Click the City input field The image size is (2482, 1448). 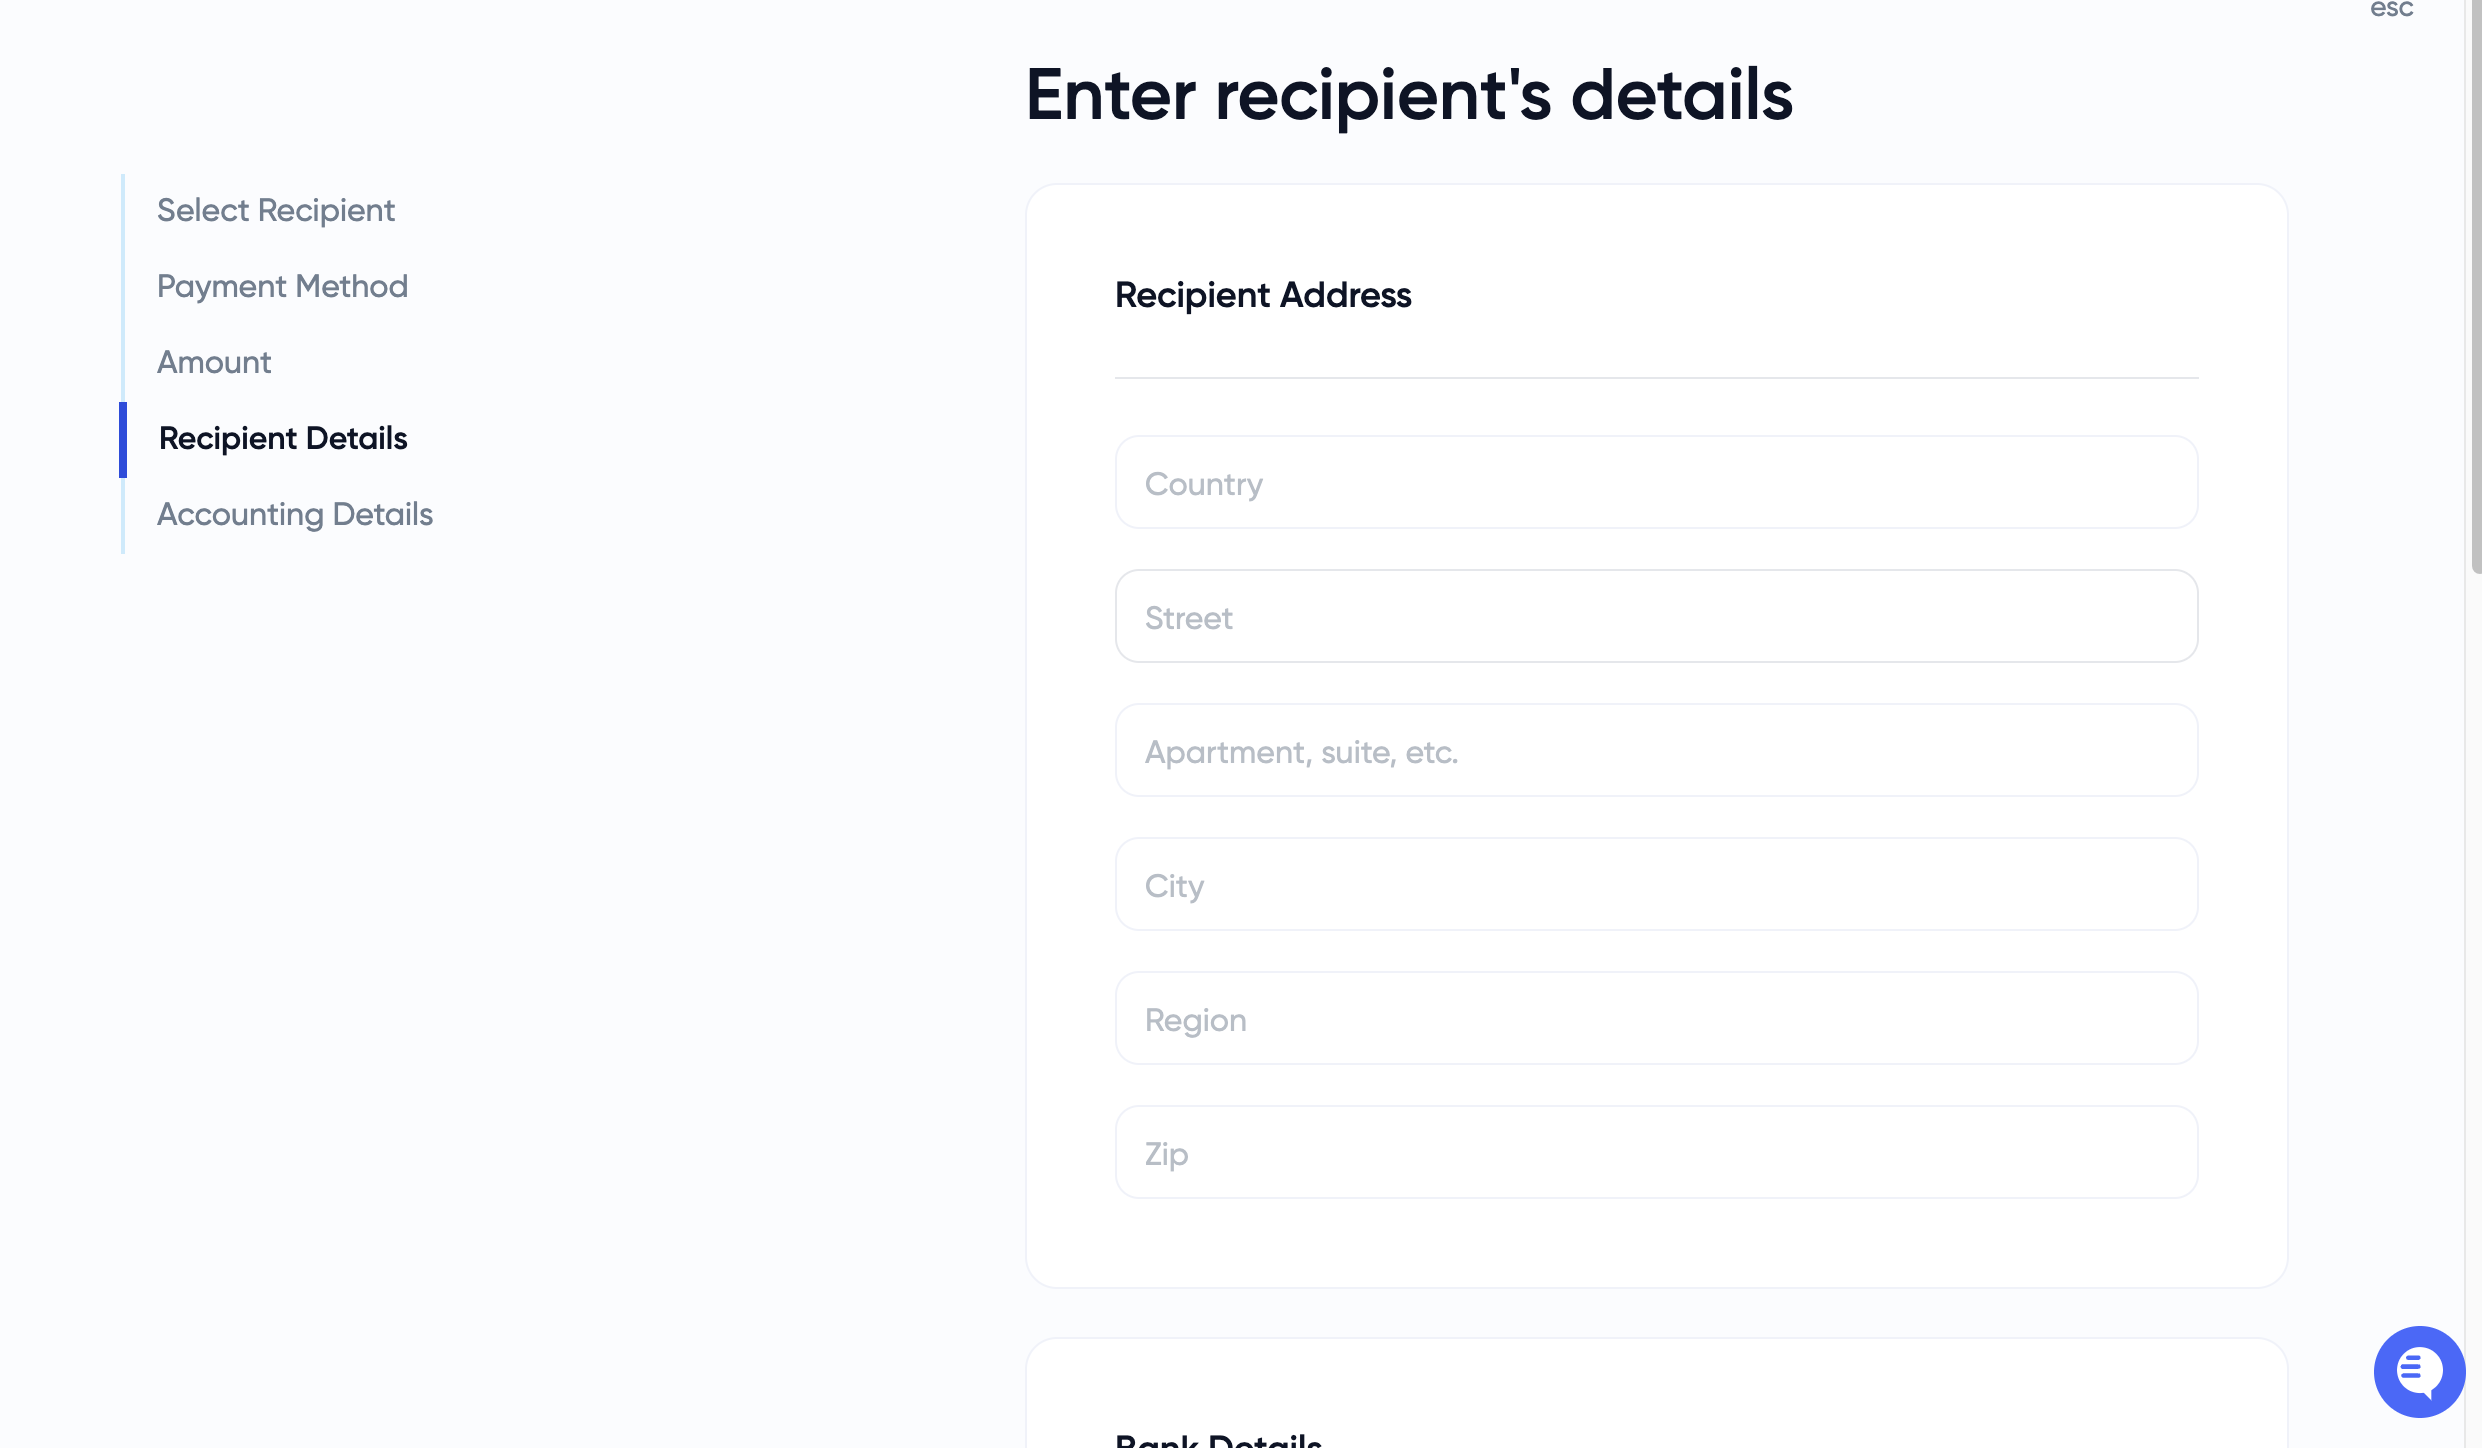tap(1656, 885)
